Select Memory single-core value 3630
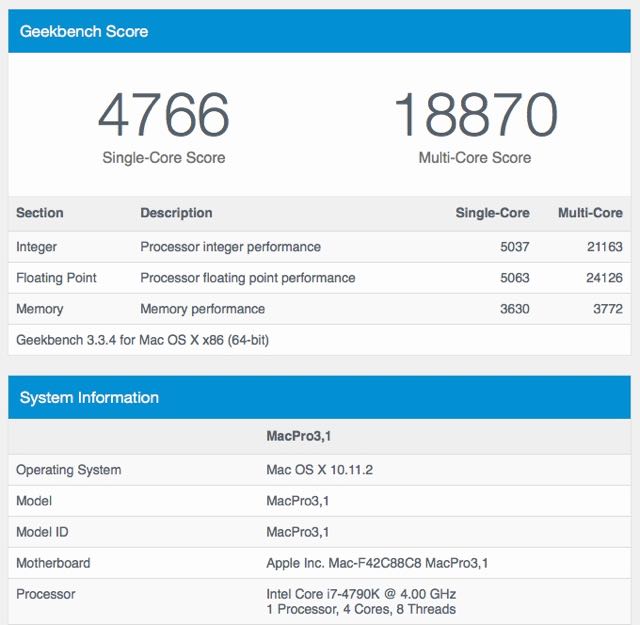 pyautogui.click(x=515, y=309)
